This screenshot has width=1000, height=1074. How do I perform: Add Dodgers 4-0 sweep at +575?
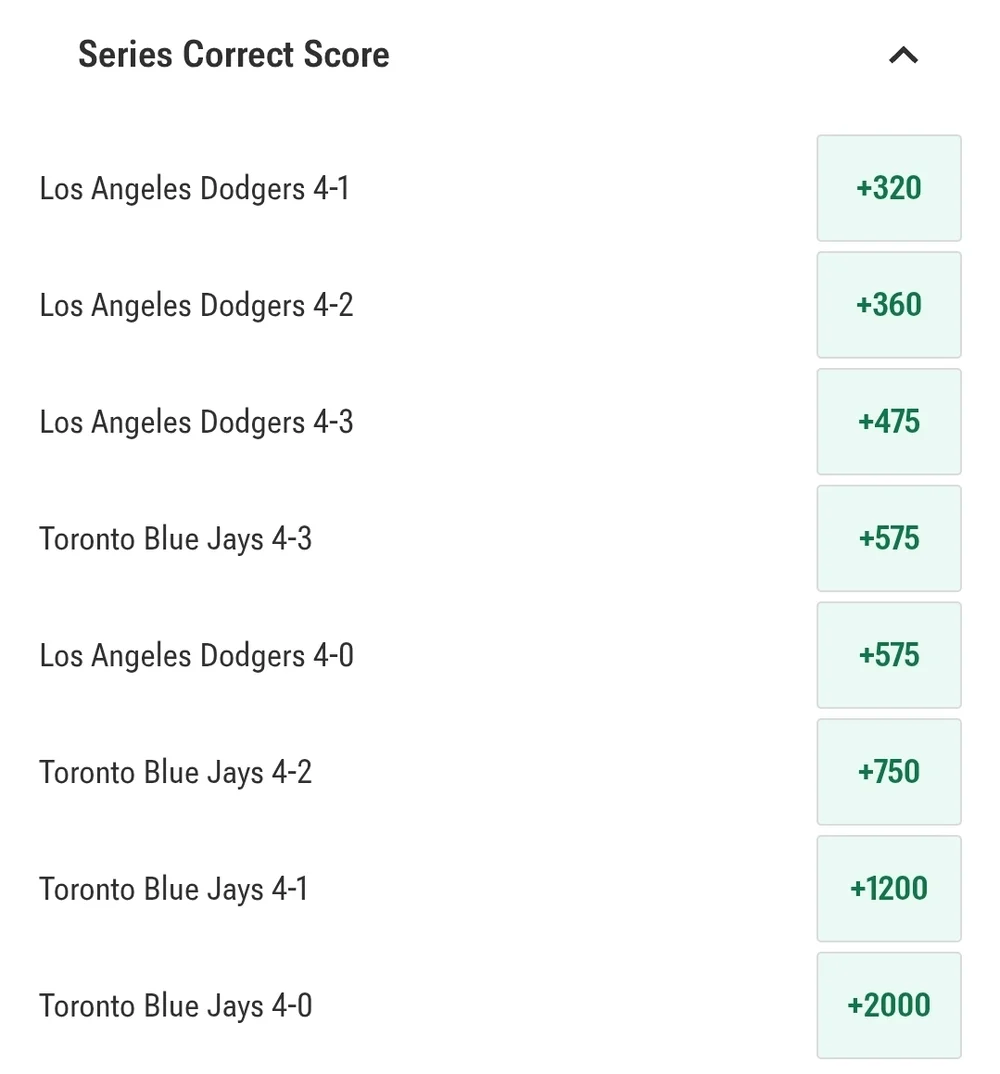pos(888,655)
